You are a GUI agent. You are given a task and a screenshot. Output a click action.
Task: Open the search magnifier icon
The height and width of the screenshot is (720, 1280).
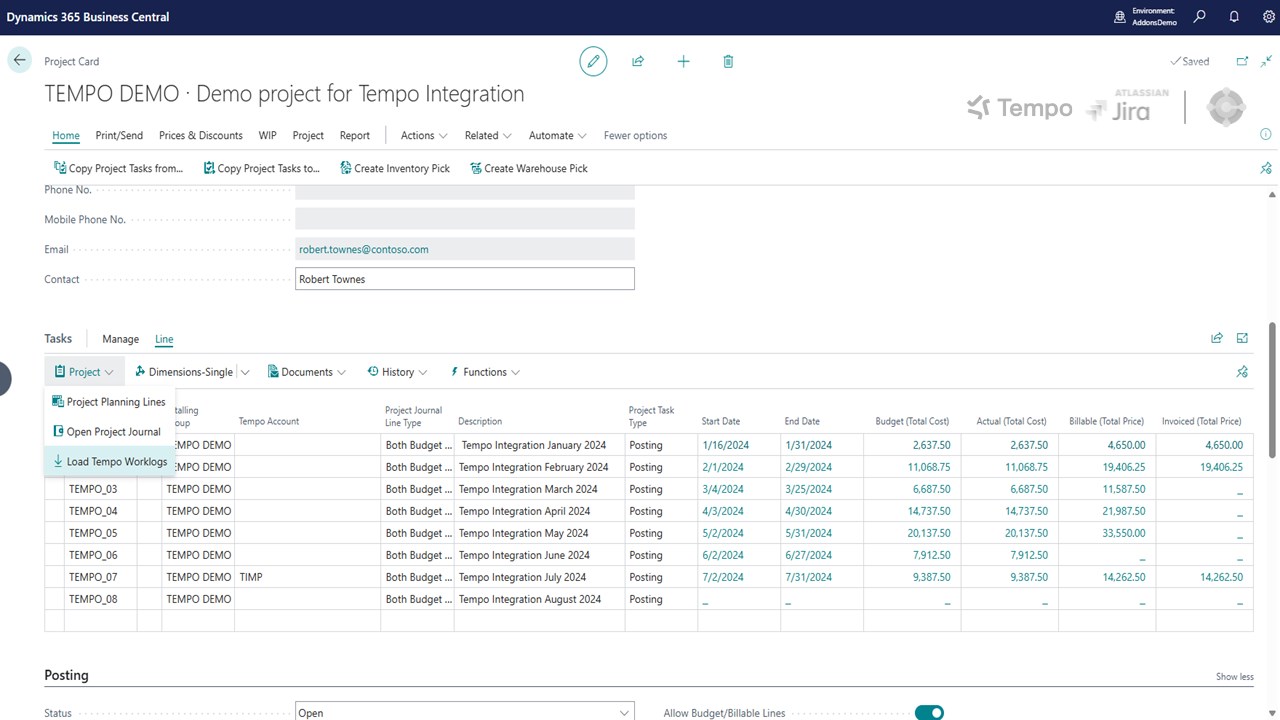[1200, 17]
